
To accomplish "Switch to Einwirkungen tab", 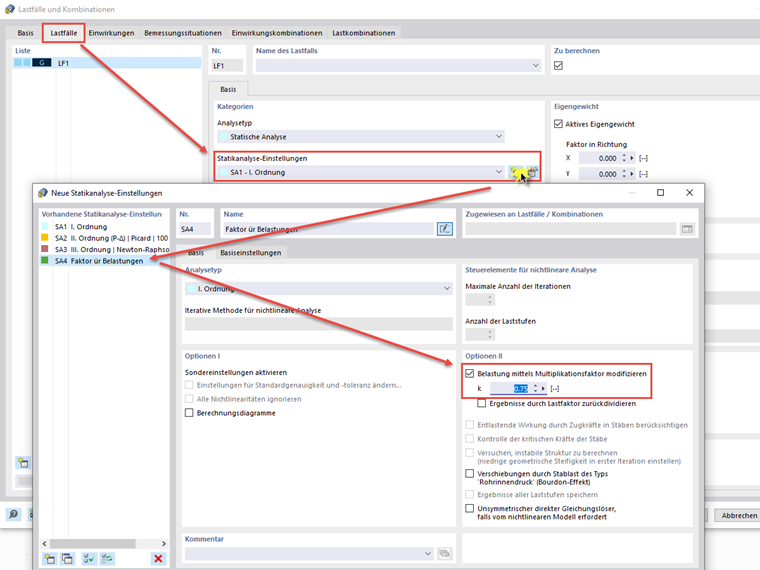I will [111, 33].
